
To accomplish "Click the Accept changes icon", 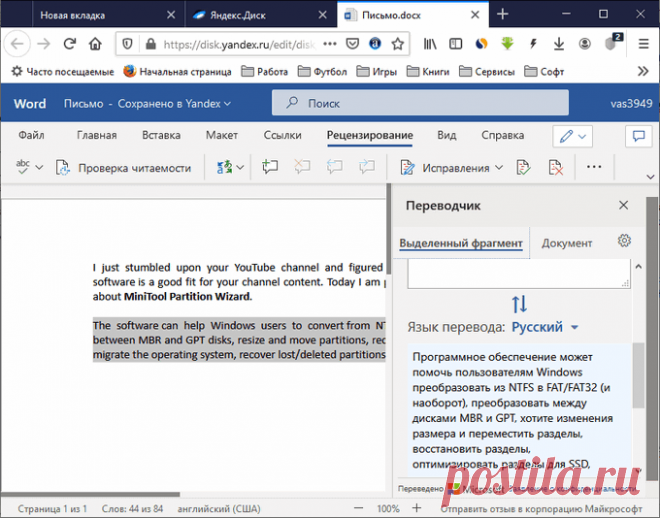I will [523, 167].
